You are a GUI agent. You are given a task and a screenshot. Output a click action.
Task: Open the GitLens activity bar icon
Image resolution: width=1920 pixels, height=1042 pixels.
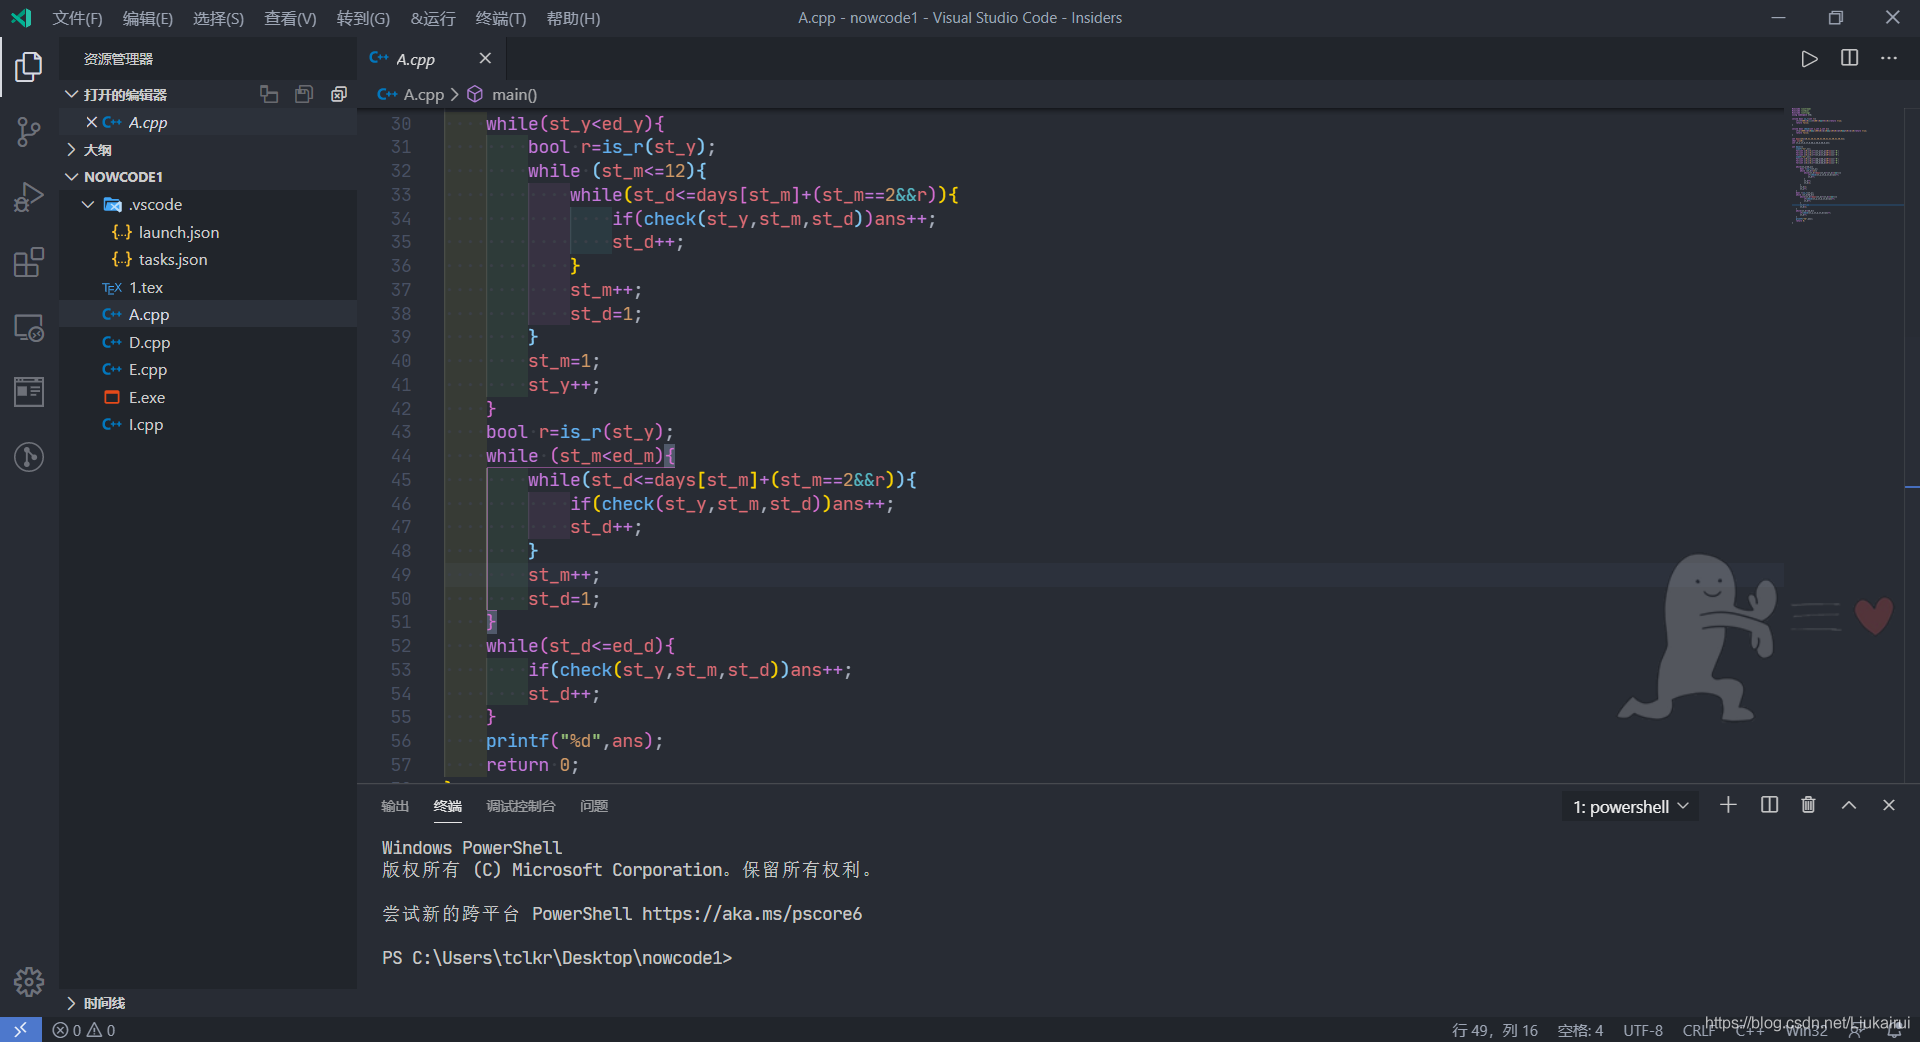(29, 457)
